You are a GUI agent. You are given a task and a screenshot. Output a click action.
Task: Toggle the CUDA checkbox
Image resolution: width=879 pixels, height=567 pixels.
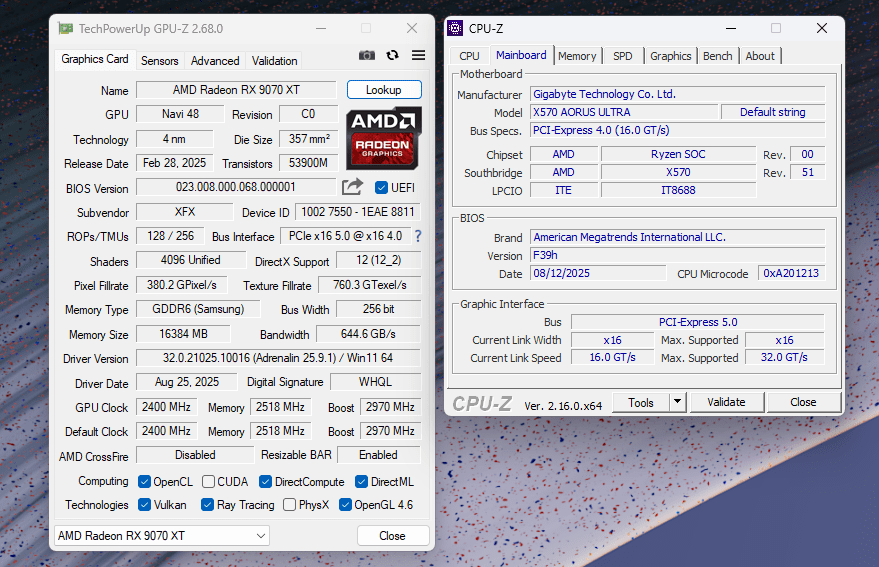point(208,482)
